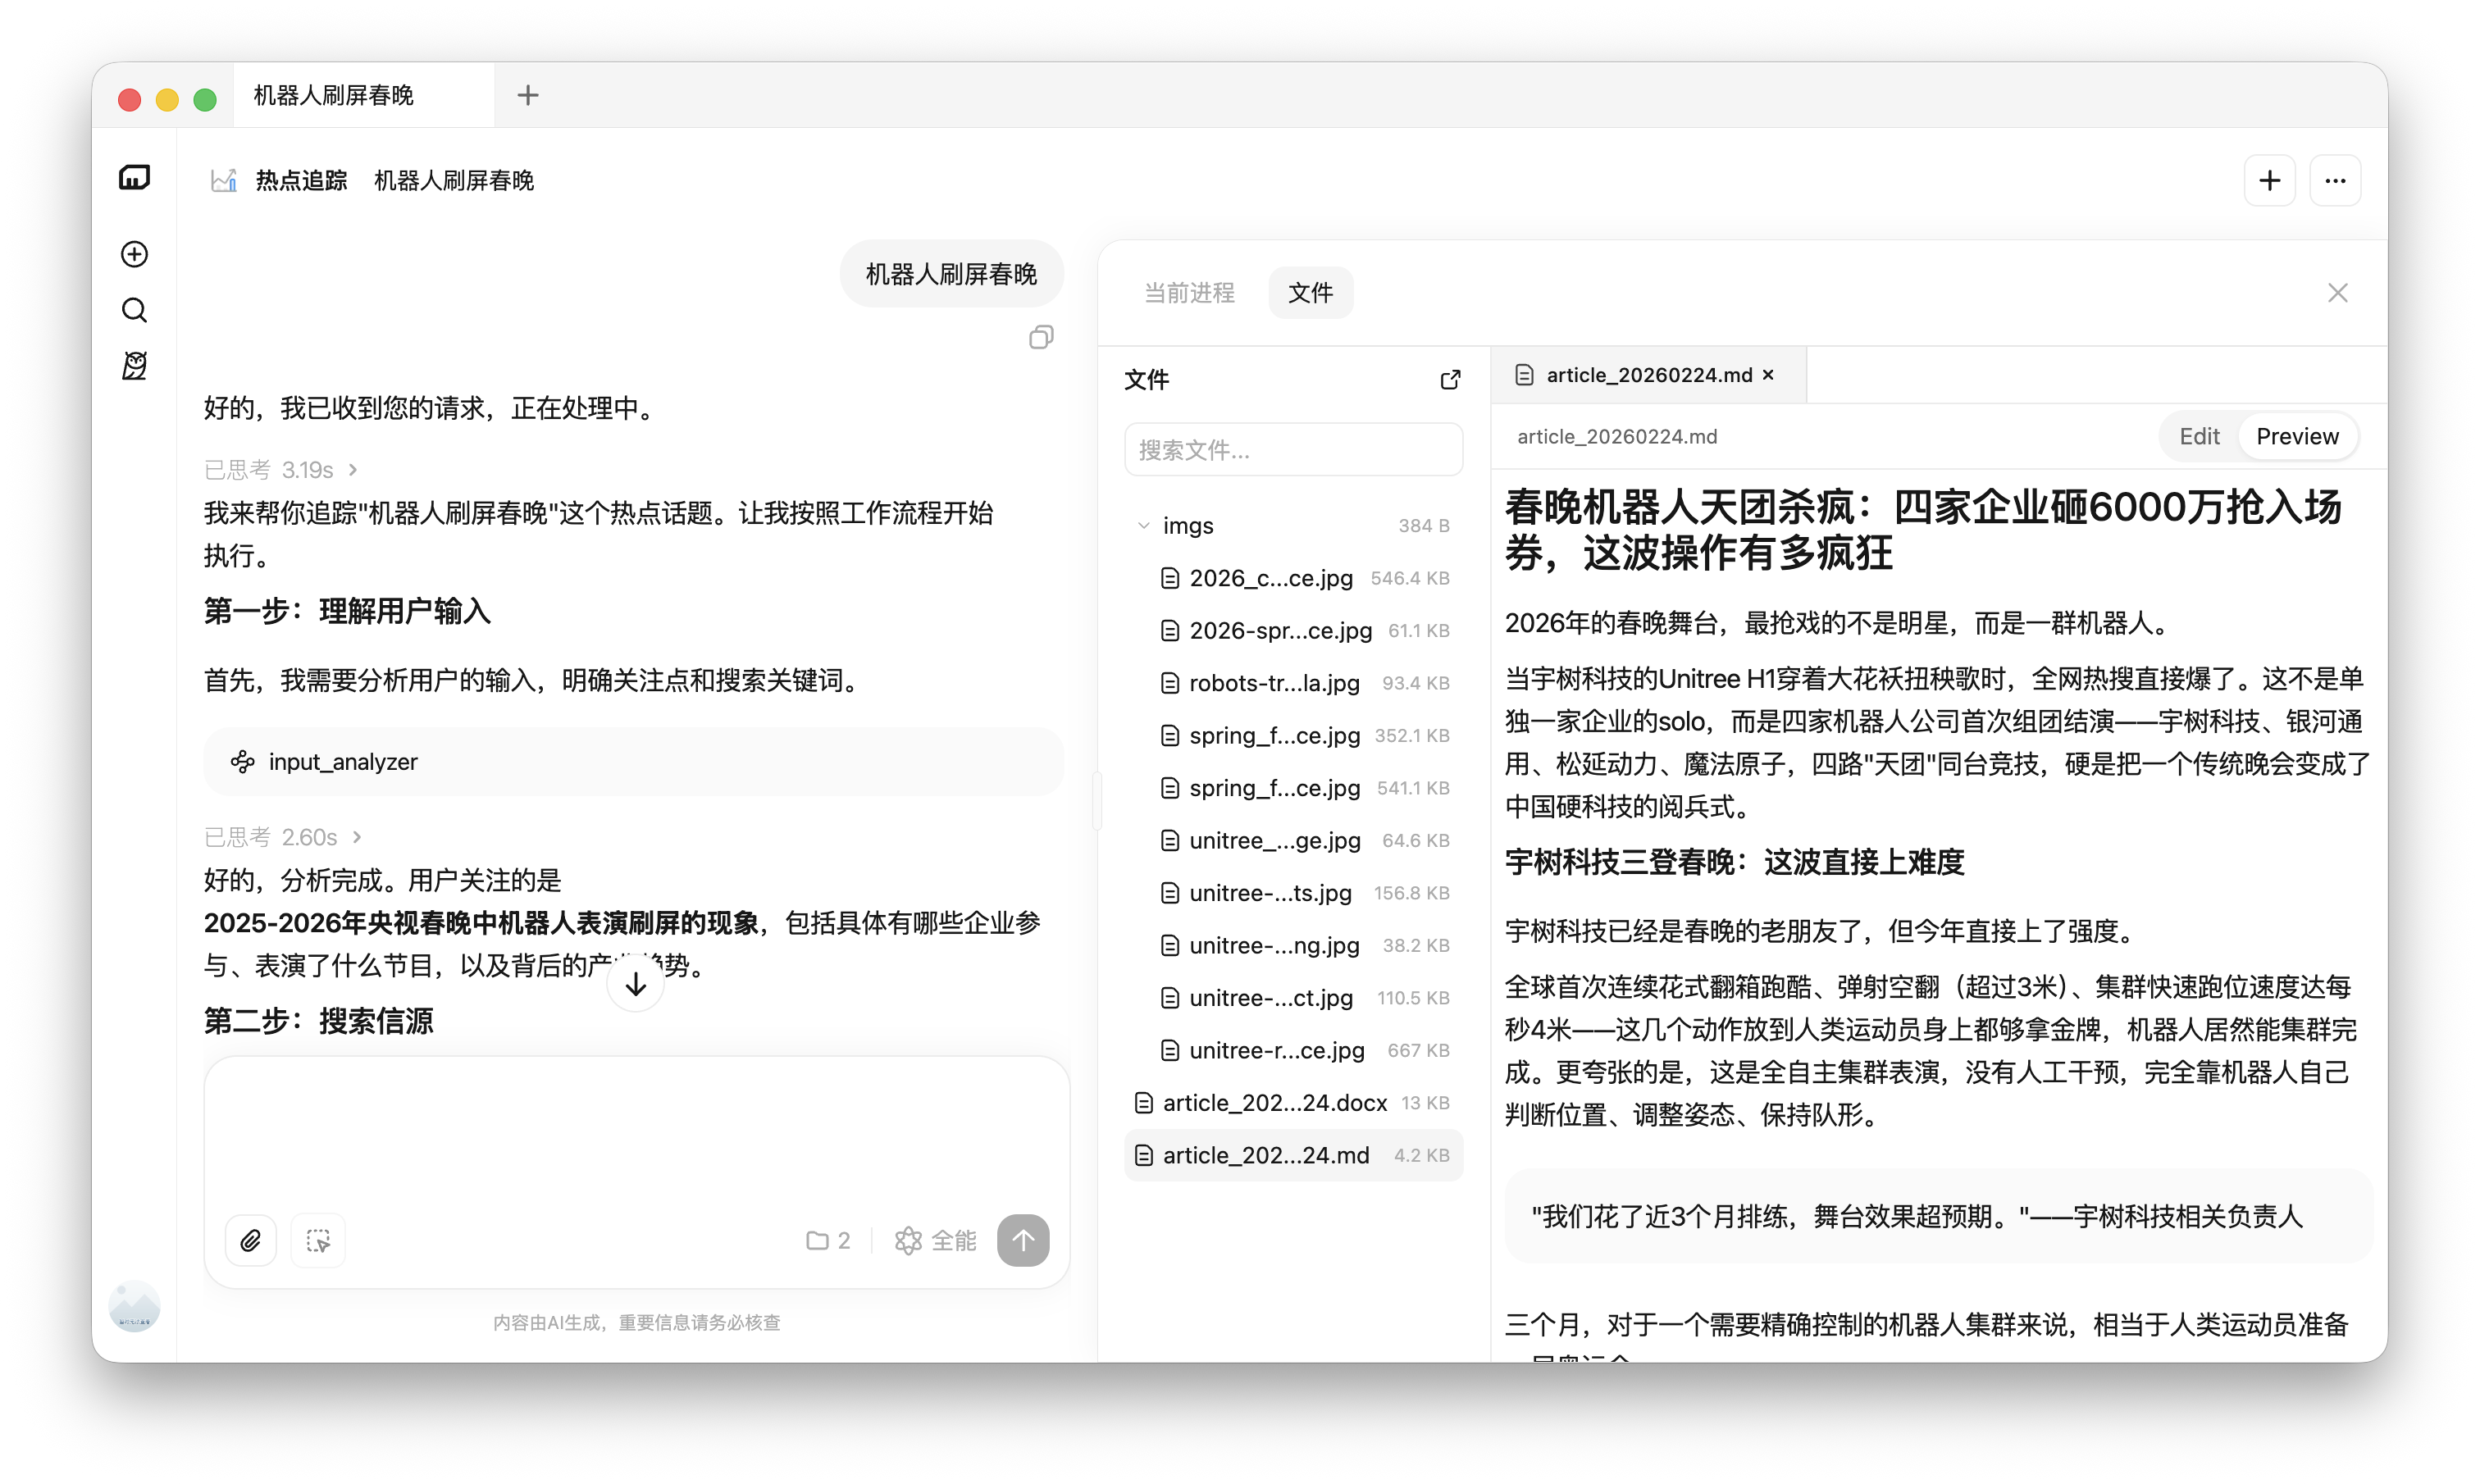Open the search icon in left sidebar

(x=134, y=310)
